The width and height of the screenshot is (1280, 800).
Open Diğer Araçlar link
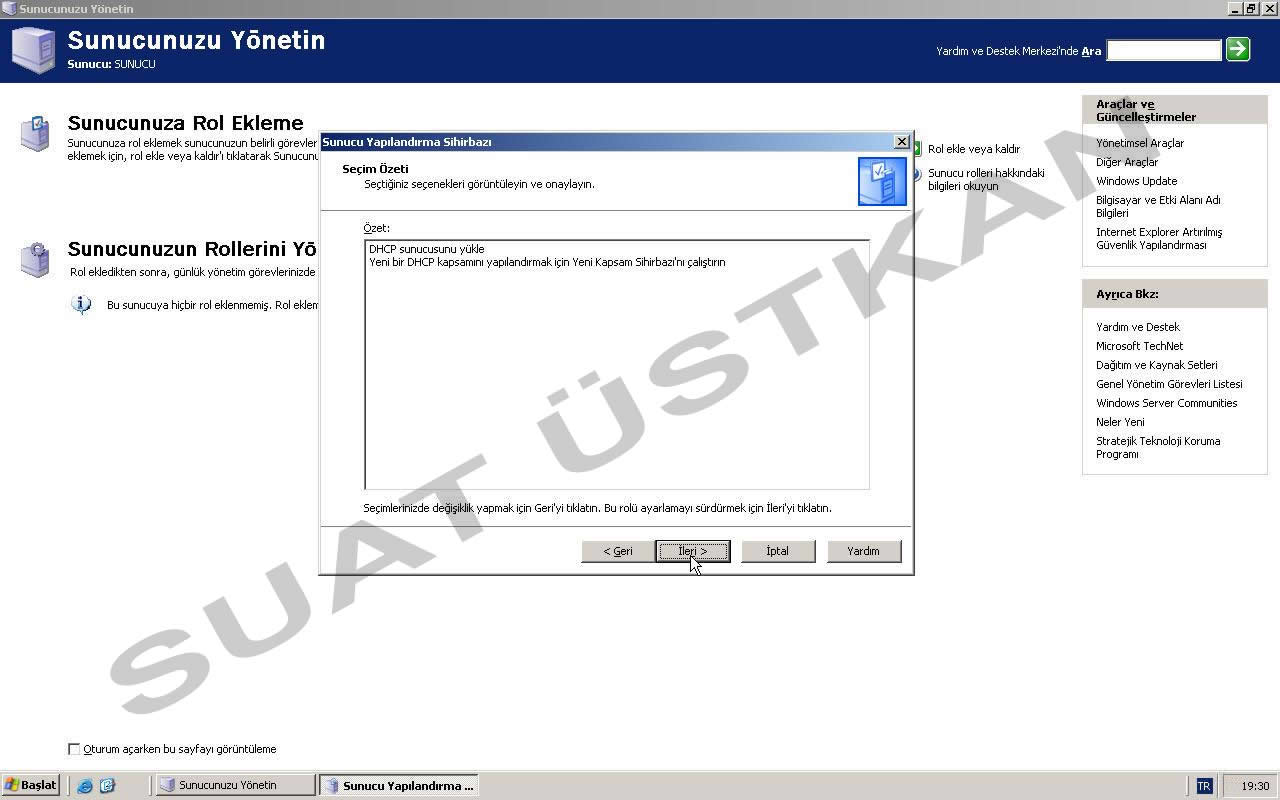tap(1127, 162)
